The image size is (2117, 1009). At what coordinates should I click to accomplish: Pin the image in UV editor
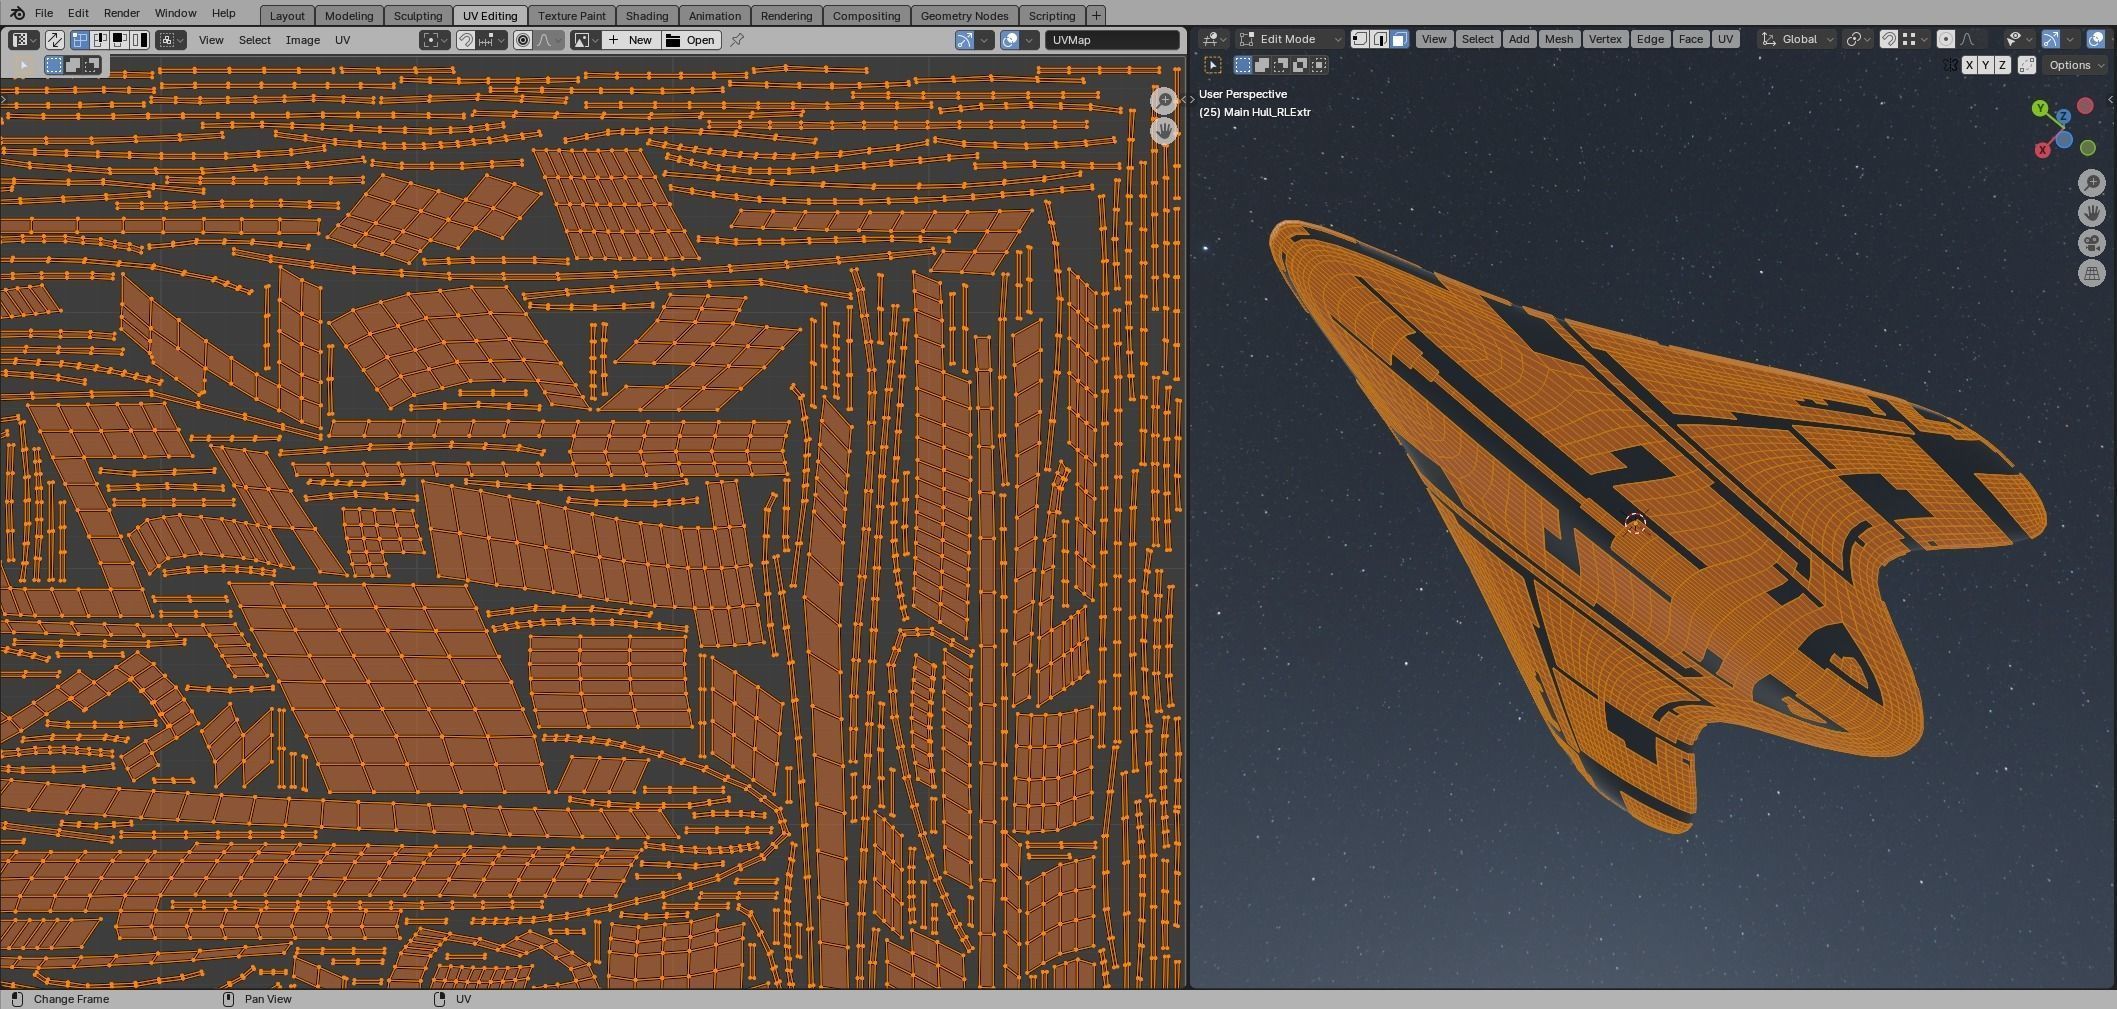pos(737,40)
